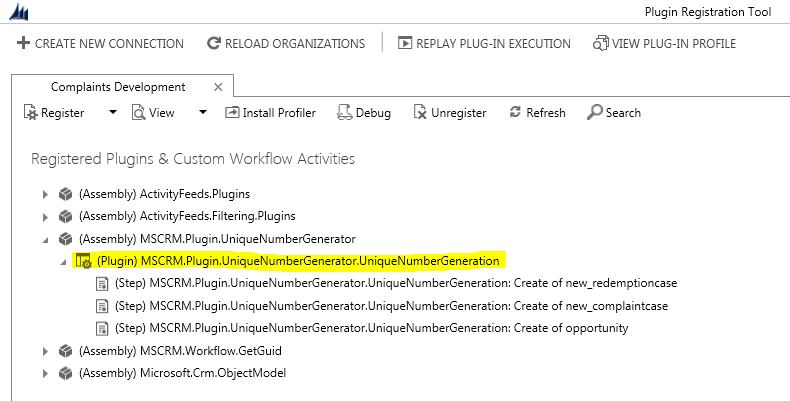
Task: Close the Complaints Development tab
Action: [x=218, y=87]
